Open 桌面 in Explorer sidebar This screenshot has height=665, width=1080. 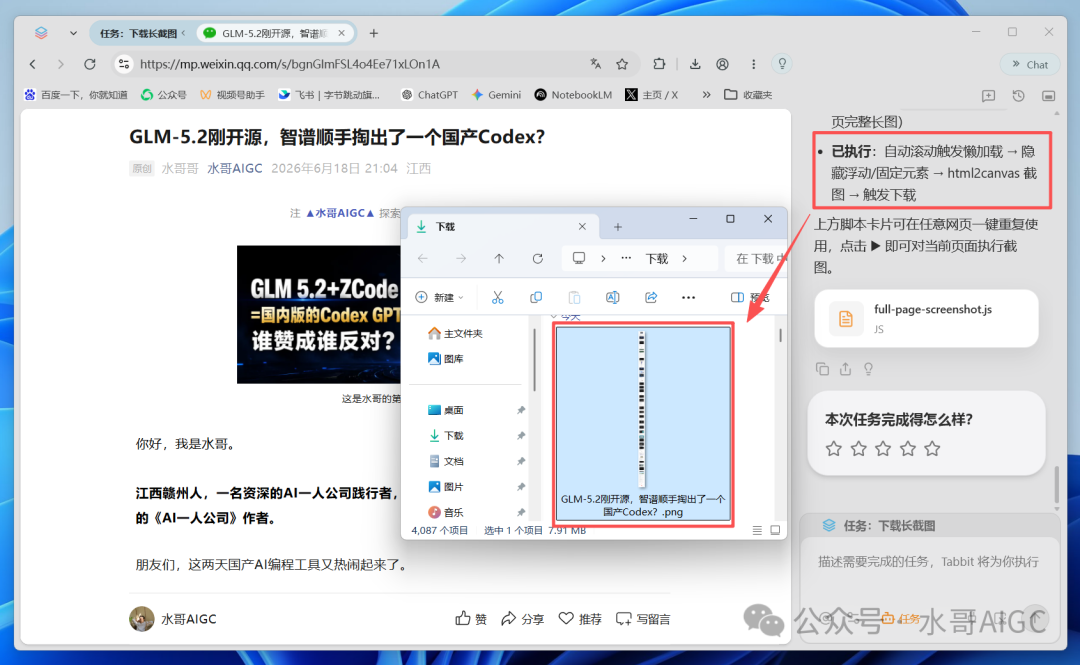[446, 410]
